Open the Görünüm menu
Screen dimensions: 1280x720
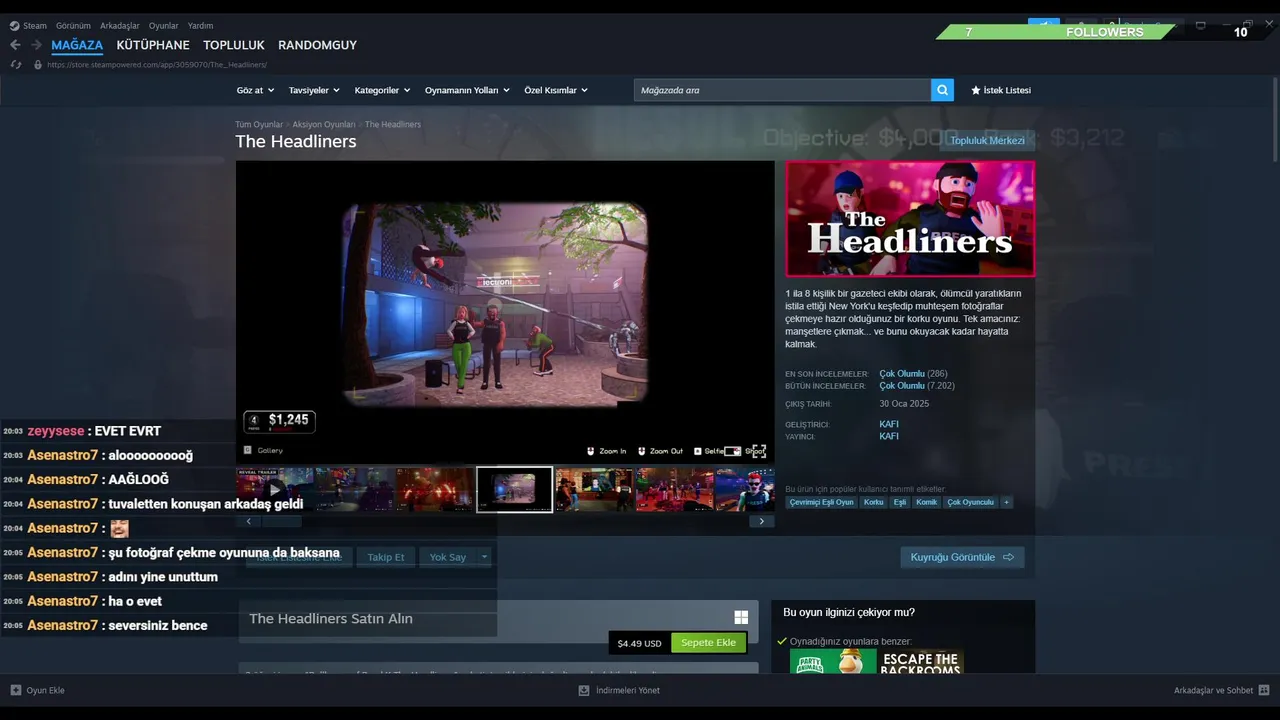click(x=73, y=26)
